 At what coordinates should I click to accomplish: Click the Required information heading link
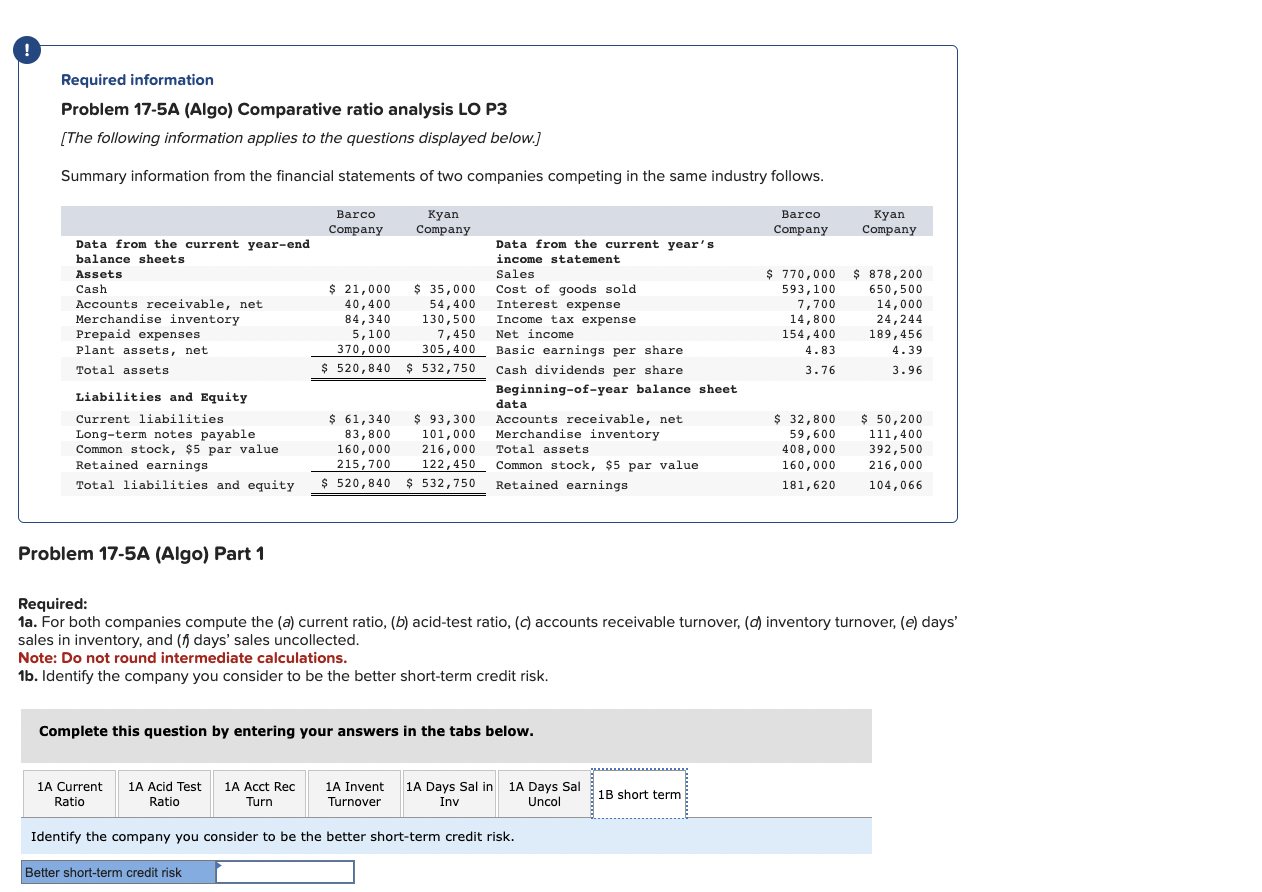[x=137, y=80]
